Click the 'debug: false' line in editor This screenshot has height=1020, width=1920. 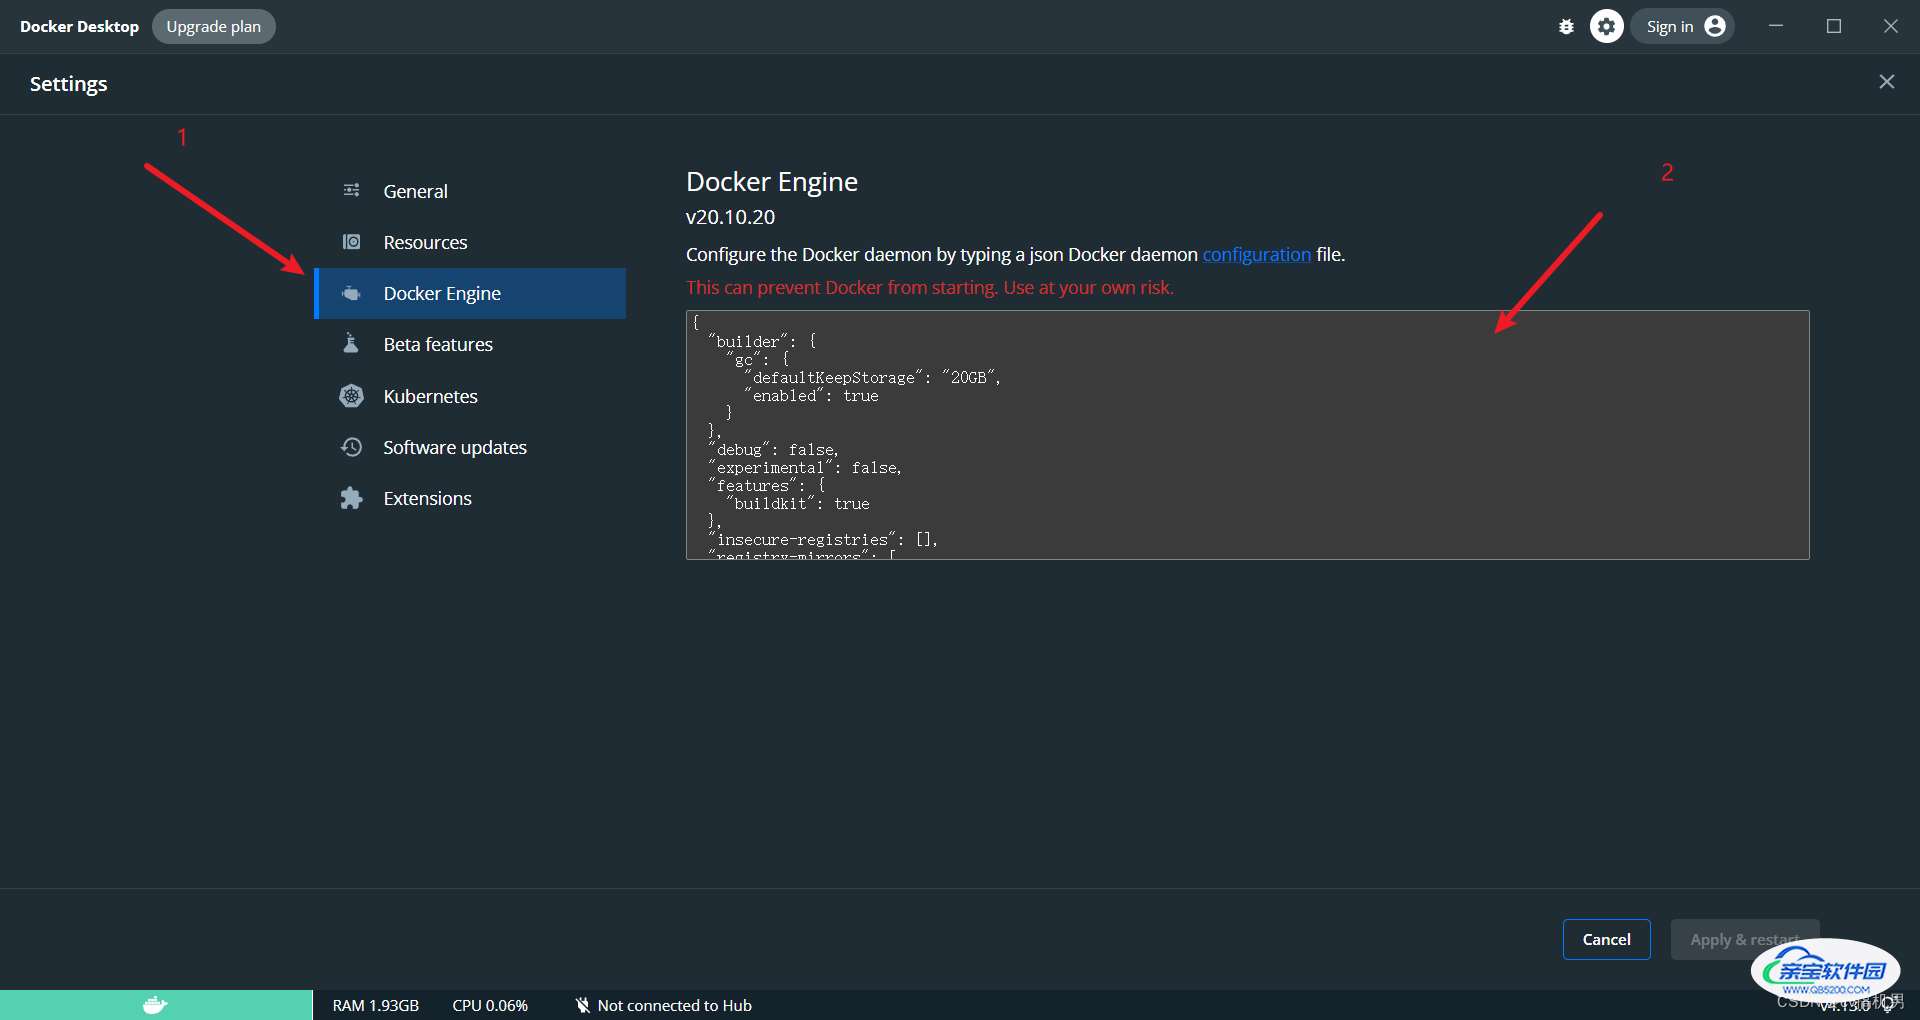(773, 450)
